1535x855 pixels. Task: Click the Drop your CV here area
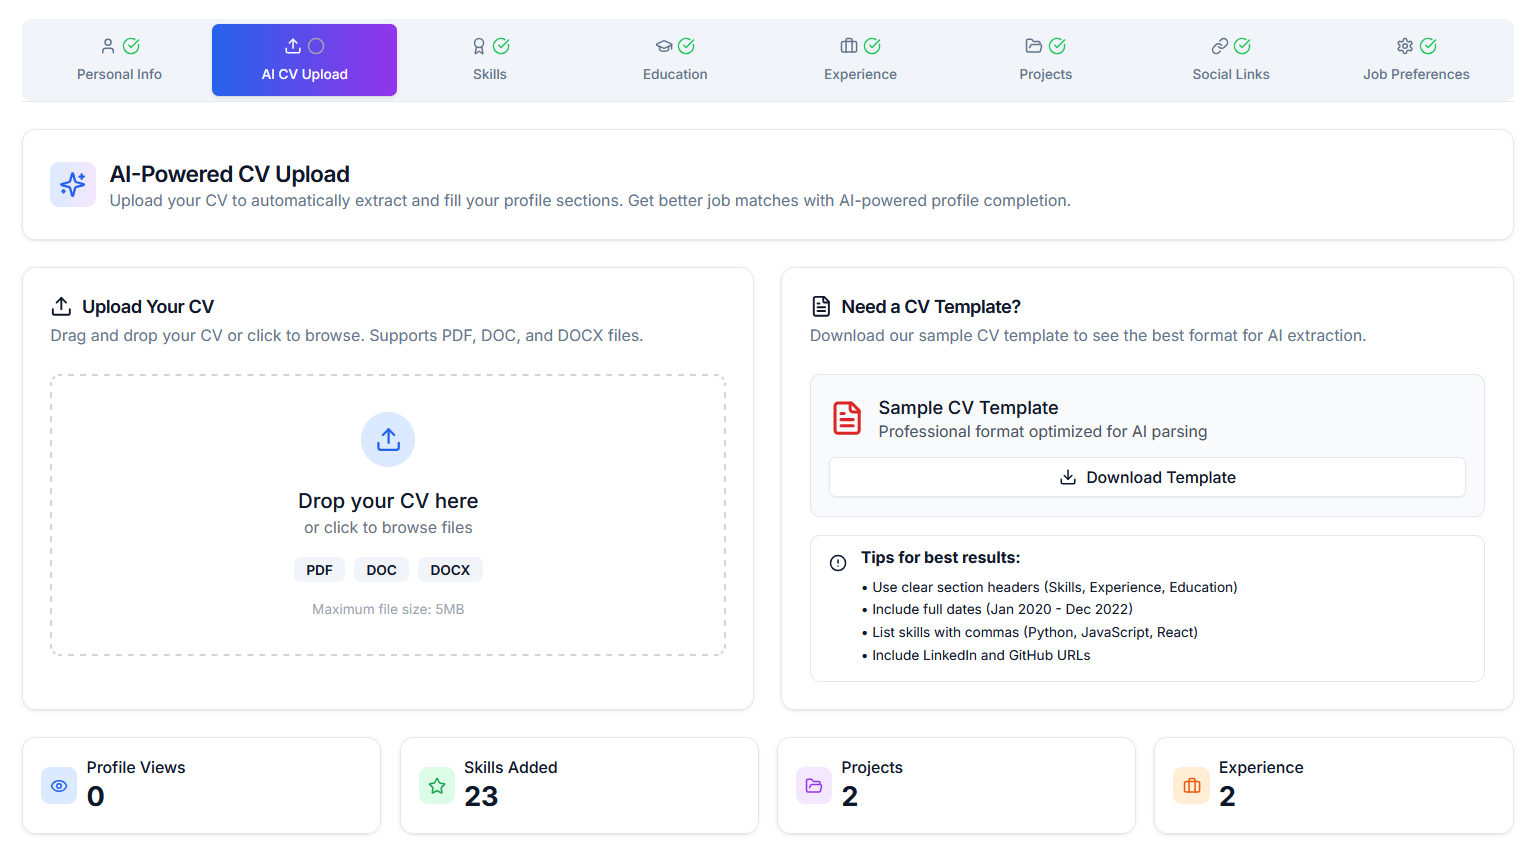[x=388, y=501]
